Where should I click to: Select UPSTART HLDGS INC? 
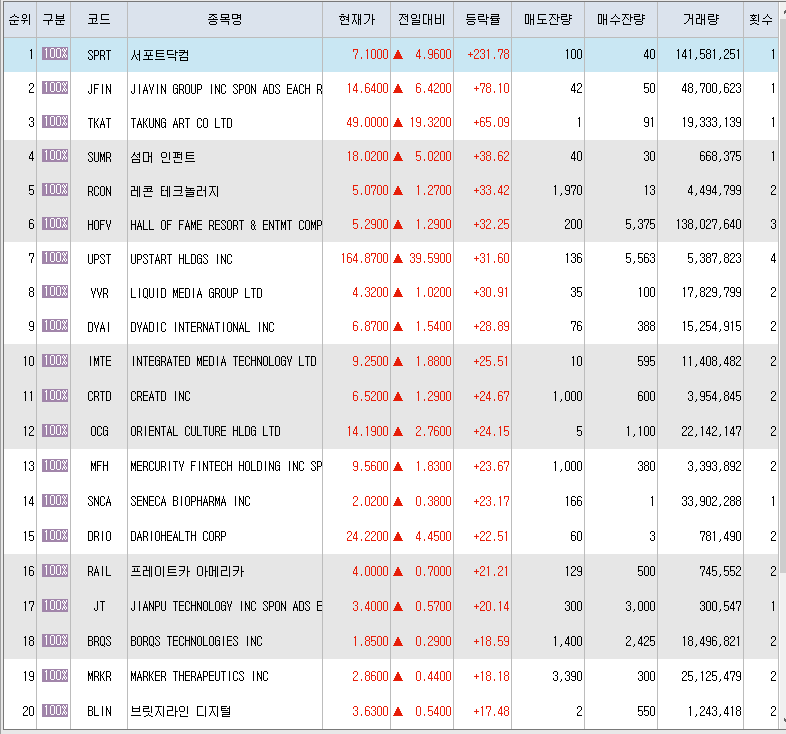tap(181, 259)
